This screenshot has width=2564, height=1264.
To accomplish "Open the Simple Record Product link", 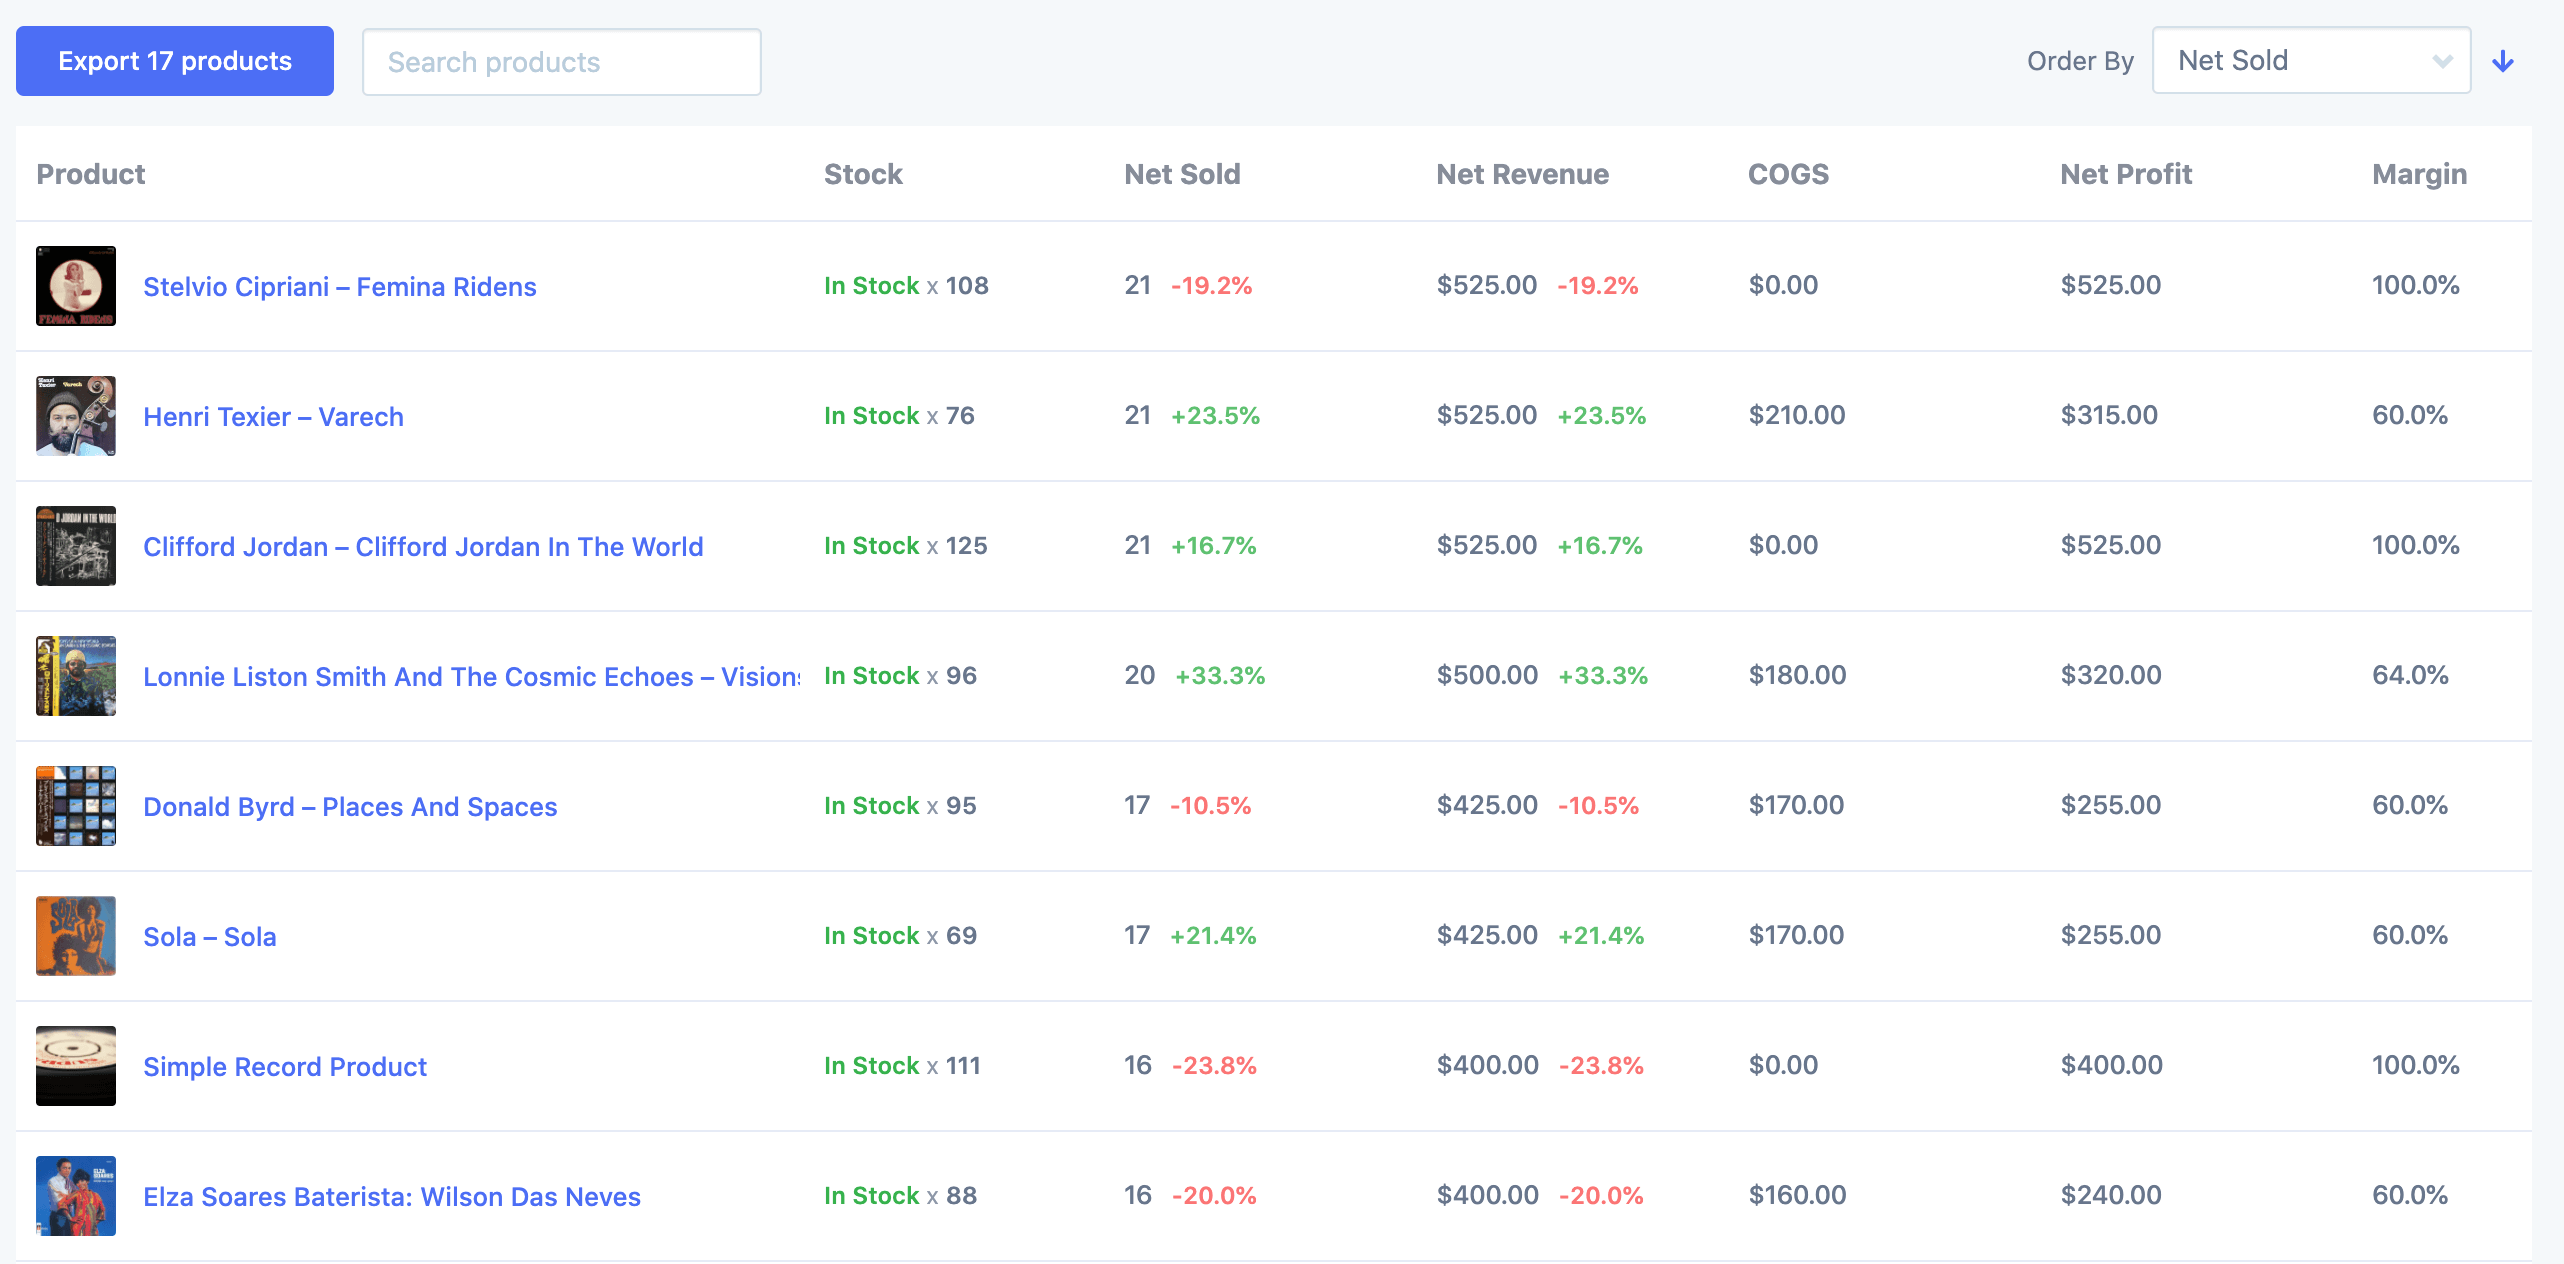I will click(x=285, y=1067).
